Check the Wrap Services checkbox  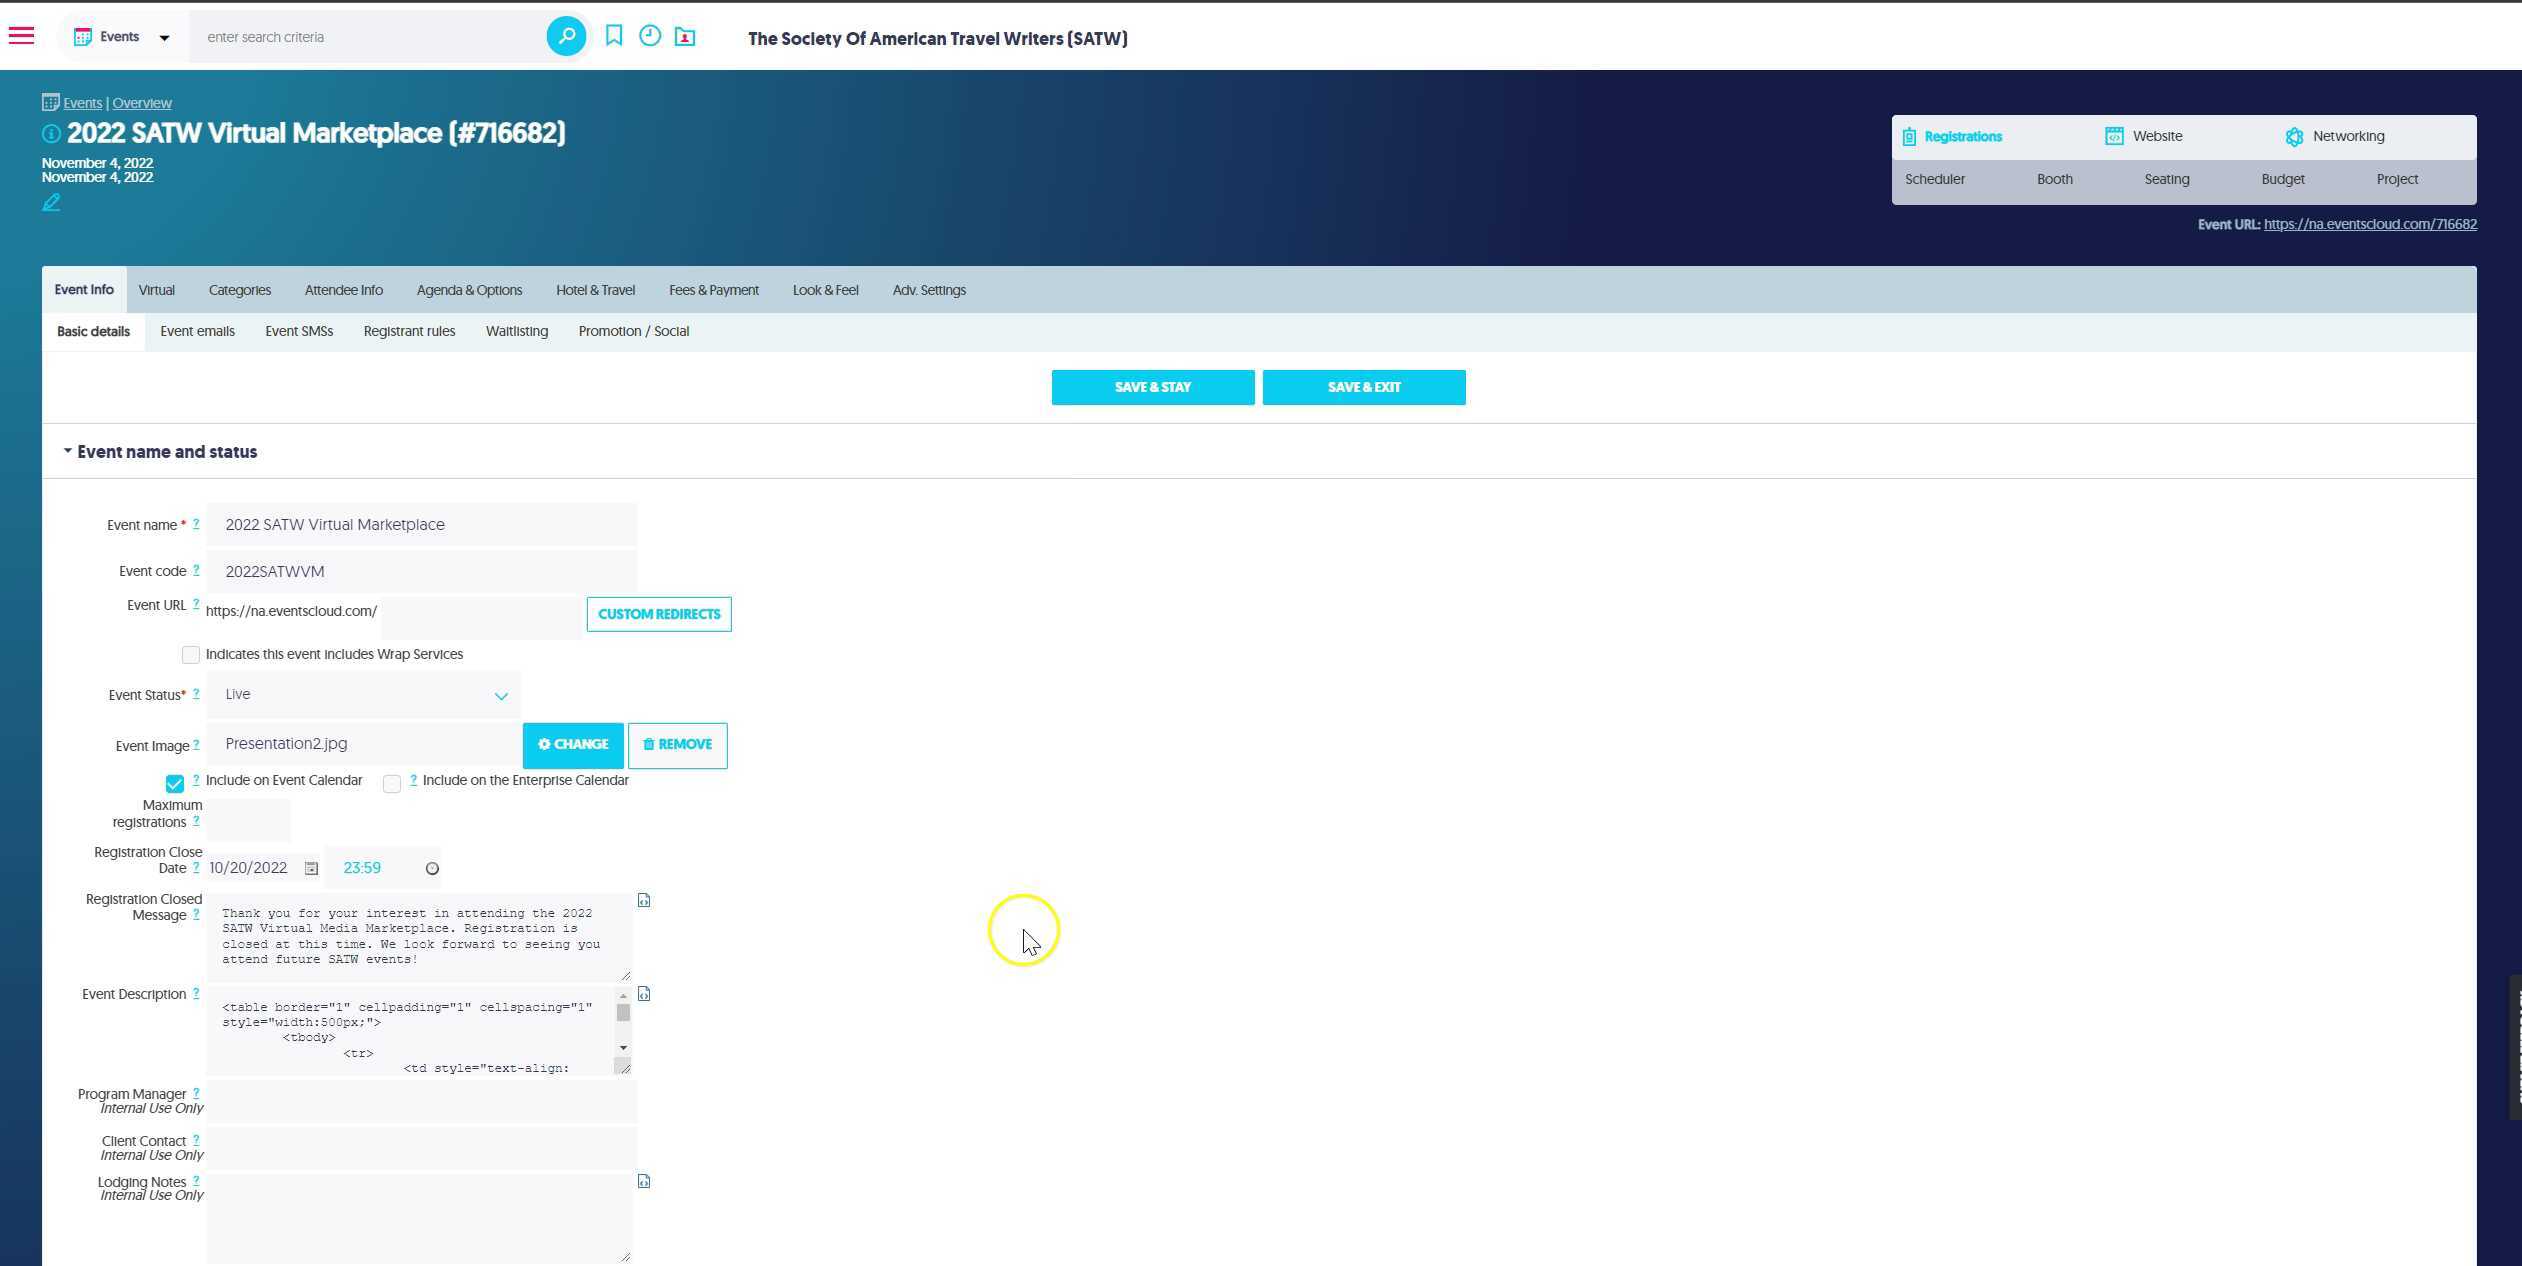(x=190, y=655)
